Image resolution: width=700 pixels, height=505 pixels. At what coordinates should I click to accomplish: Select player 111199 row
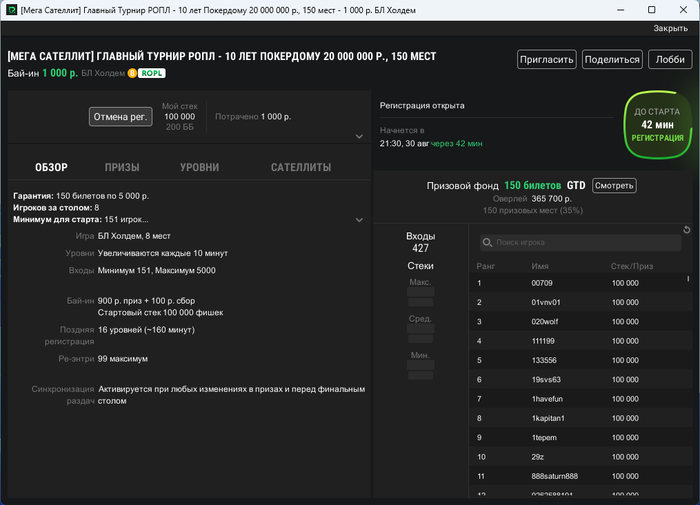click(x=580, y=341)
